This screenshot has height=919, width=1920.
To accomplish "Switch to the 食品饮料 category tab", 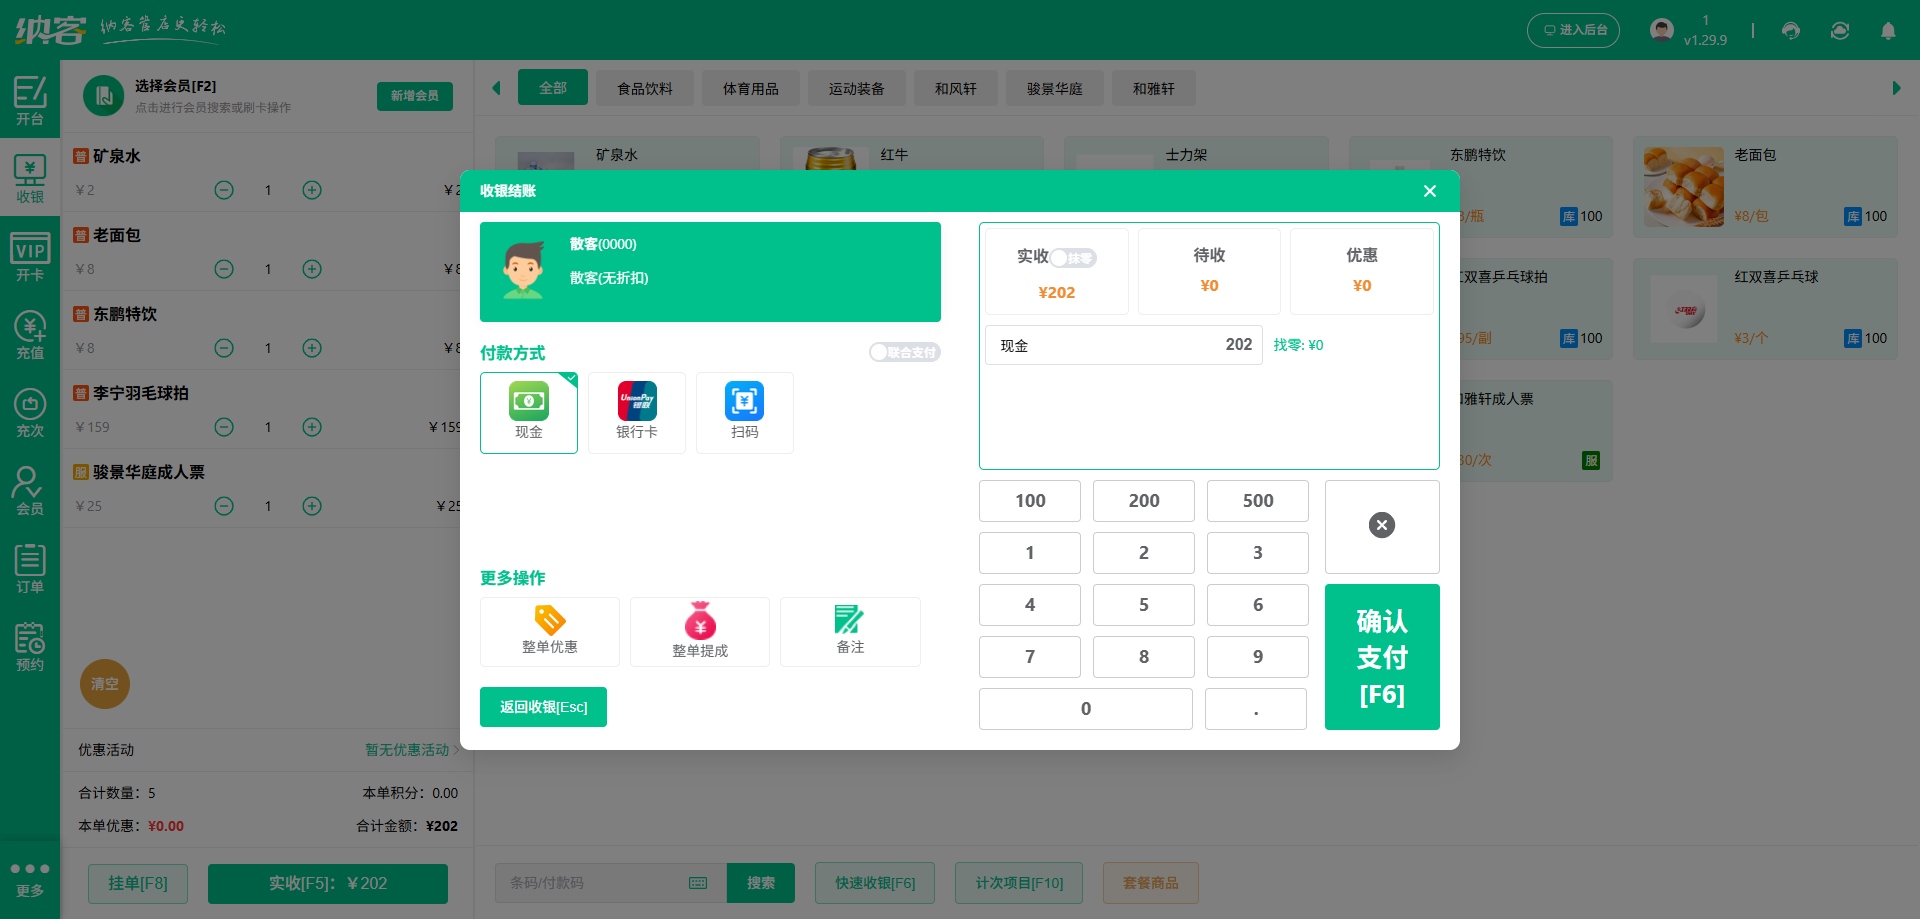I will tap(644, 87).
